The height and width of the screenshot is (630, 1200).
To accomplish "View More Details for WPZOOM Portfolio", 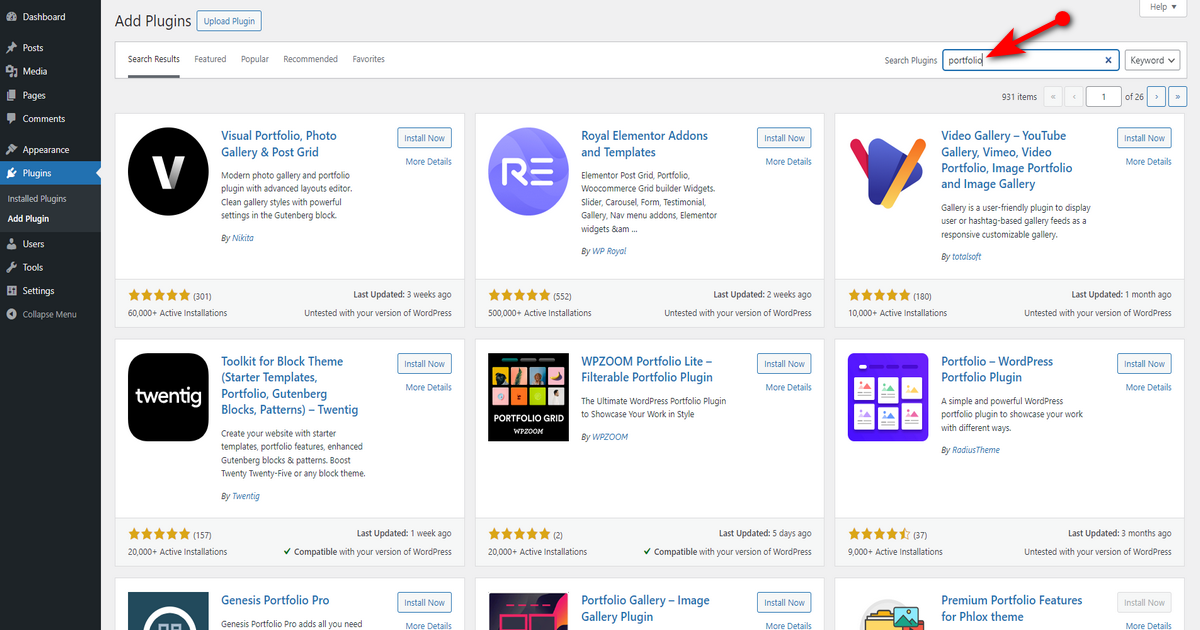I will [x=788, y=388].
